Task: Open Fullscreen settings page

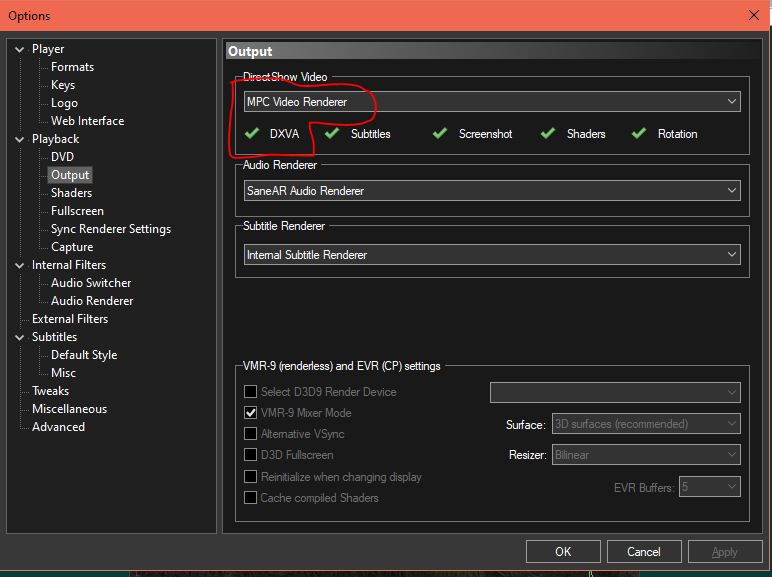Action: (x=77, y=211)
